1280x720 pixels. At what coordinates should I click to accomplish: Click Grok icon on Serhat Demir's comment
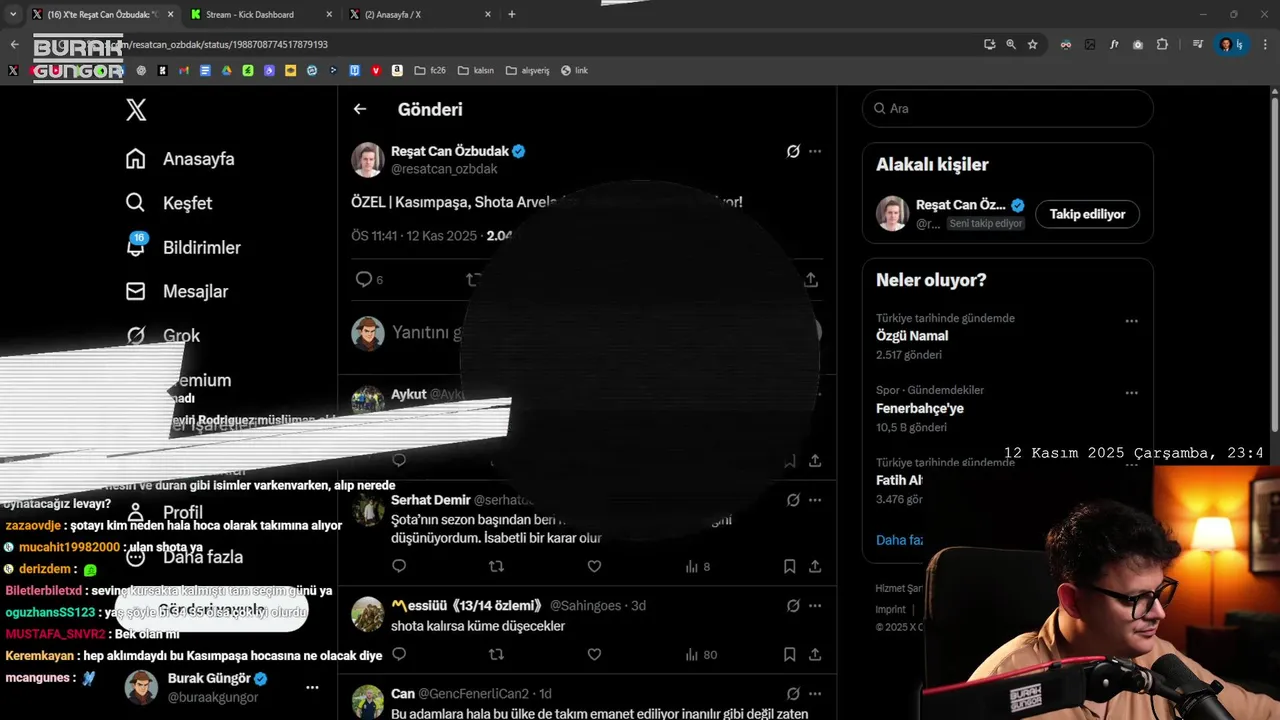pyautogui.click(x=792, y=499)
